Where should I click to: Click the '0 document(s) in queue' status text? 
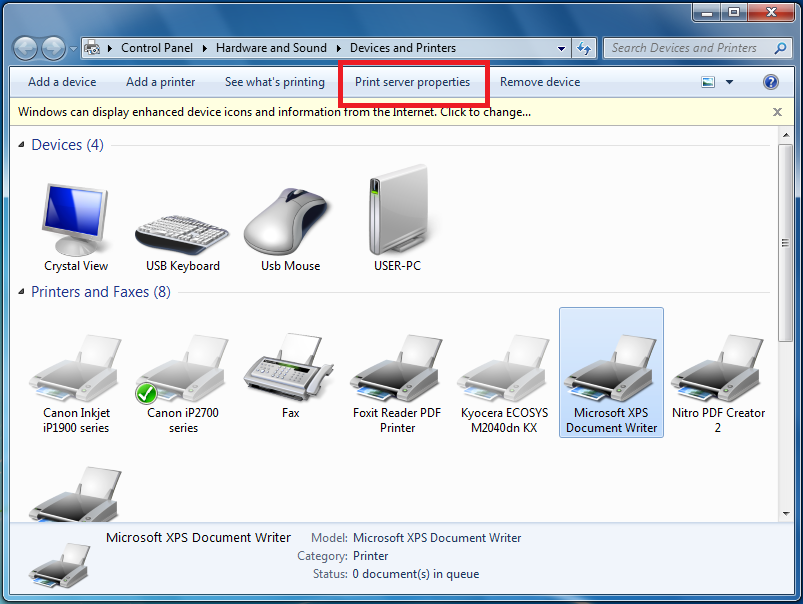(x=415, y=574)
